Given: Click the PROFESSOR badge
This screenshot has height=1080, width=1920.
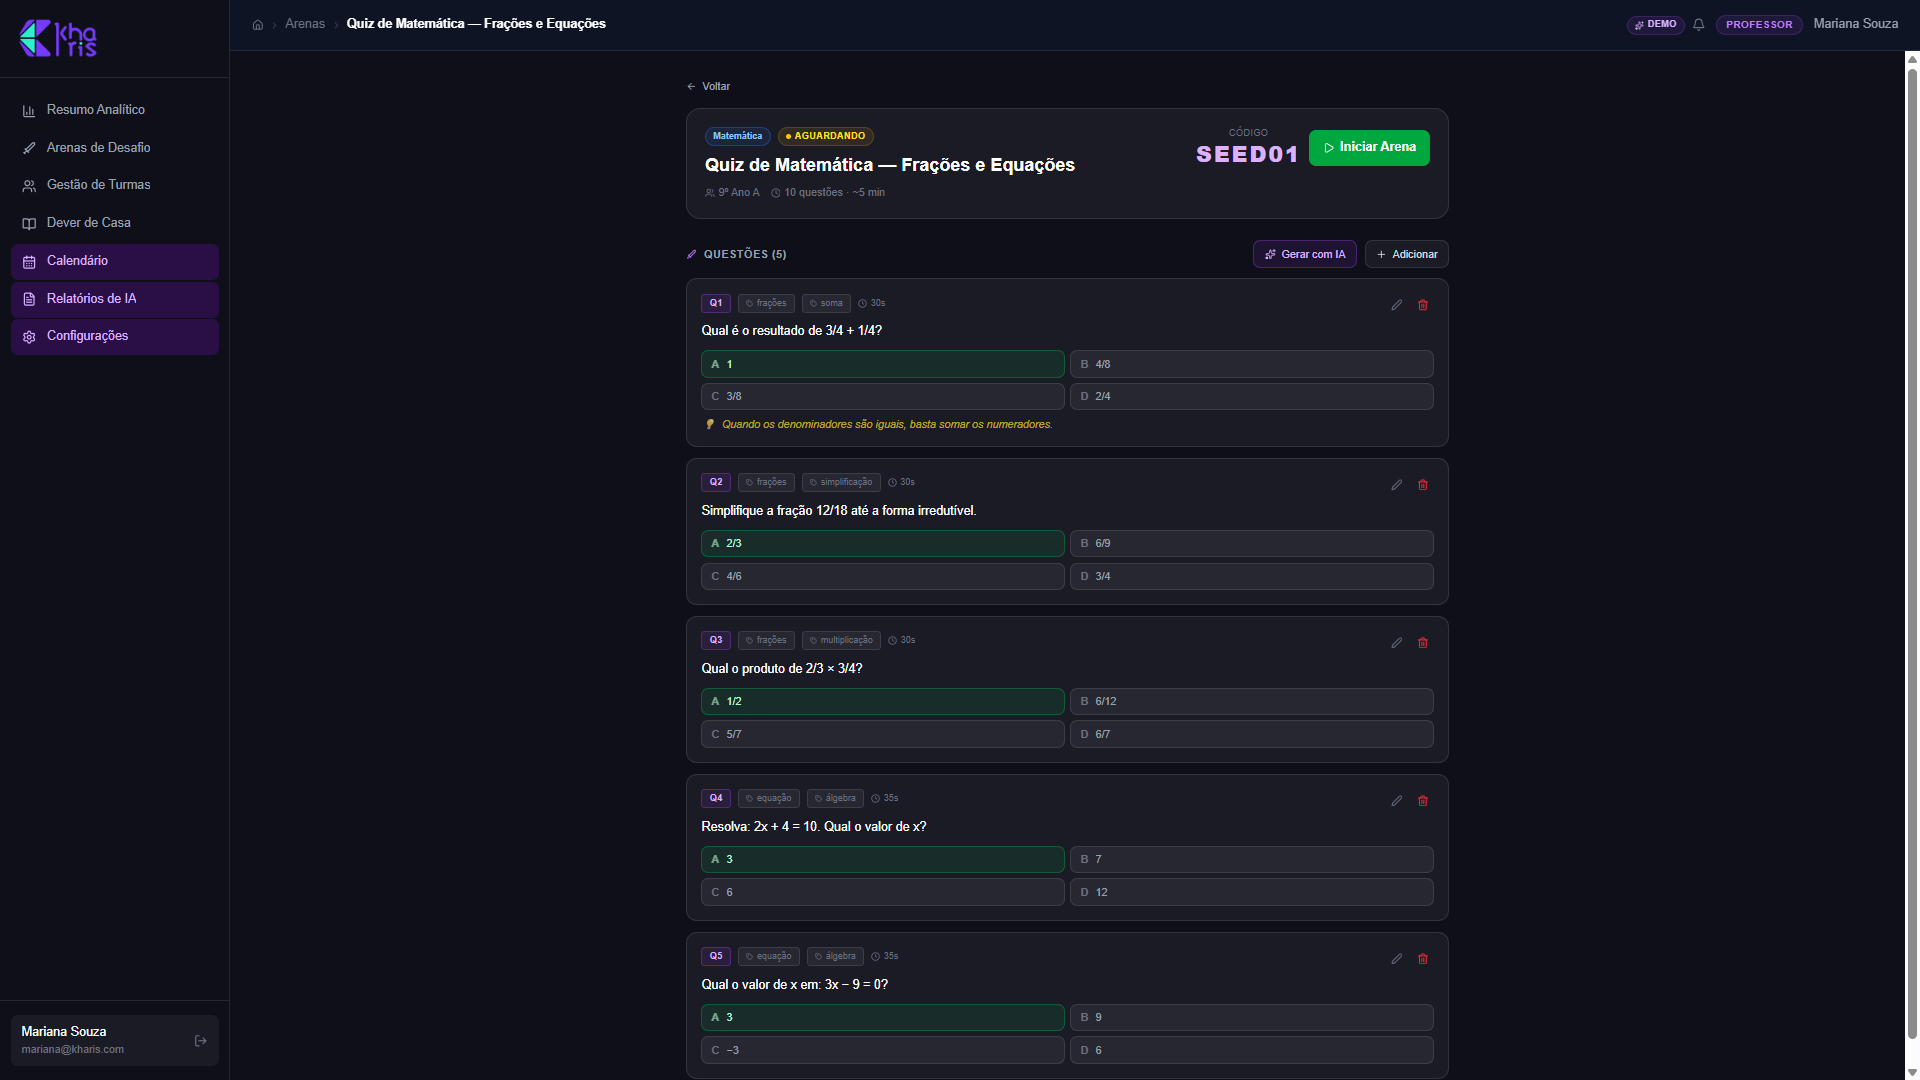Looking at the screenshot, I should [1759, 25].
